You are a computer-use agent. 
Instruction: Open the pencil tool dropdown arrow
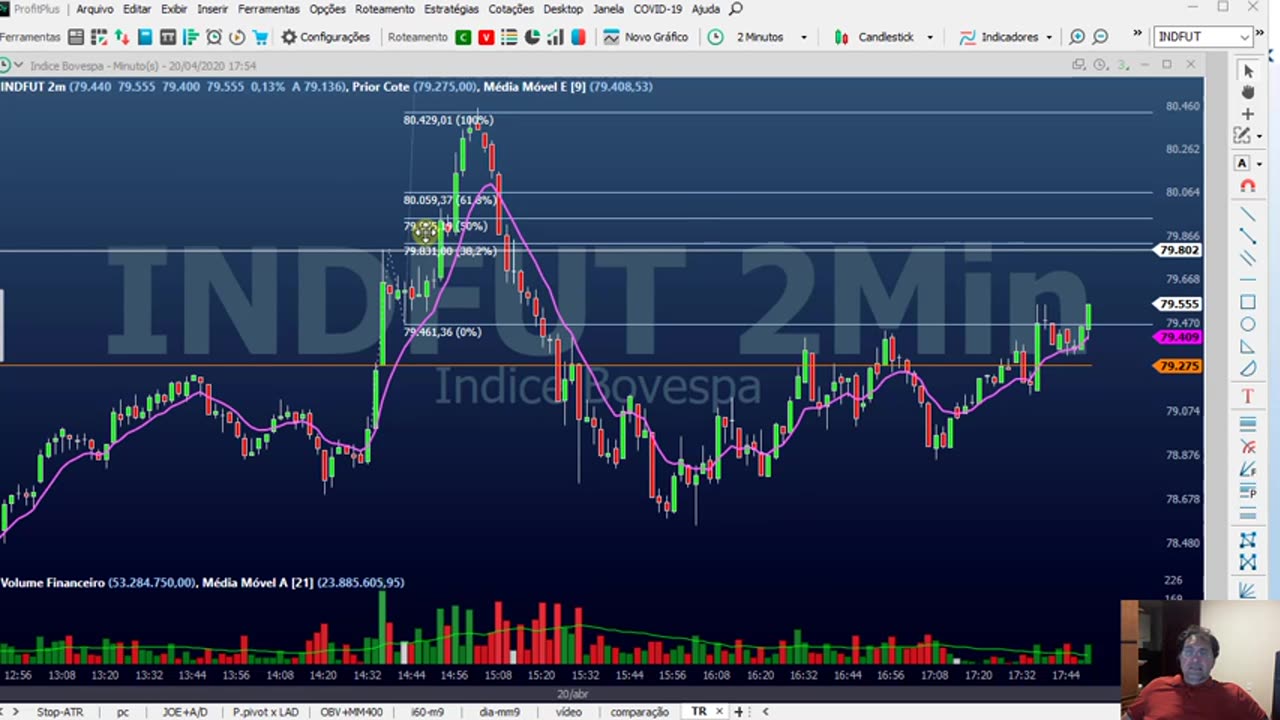point(1259,136)
